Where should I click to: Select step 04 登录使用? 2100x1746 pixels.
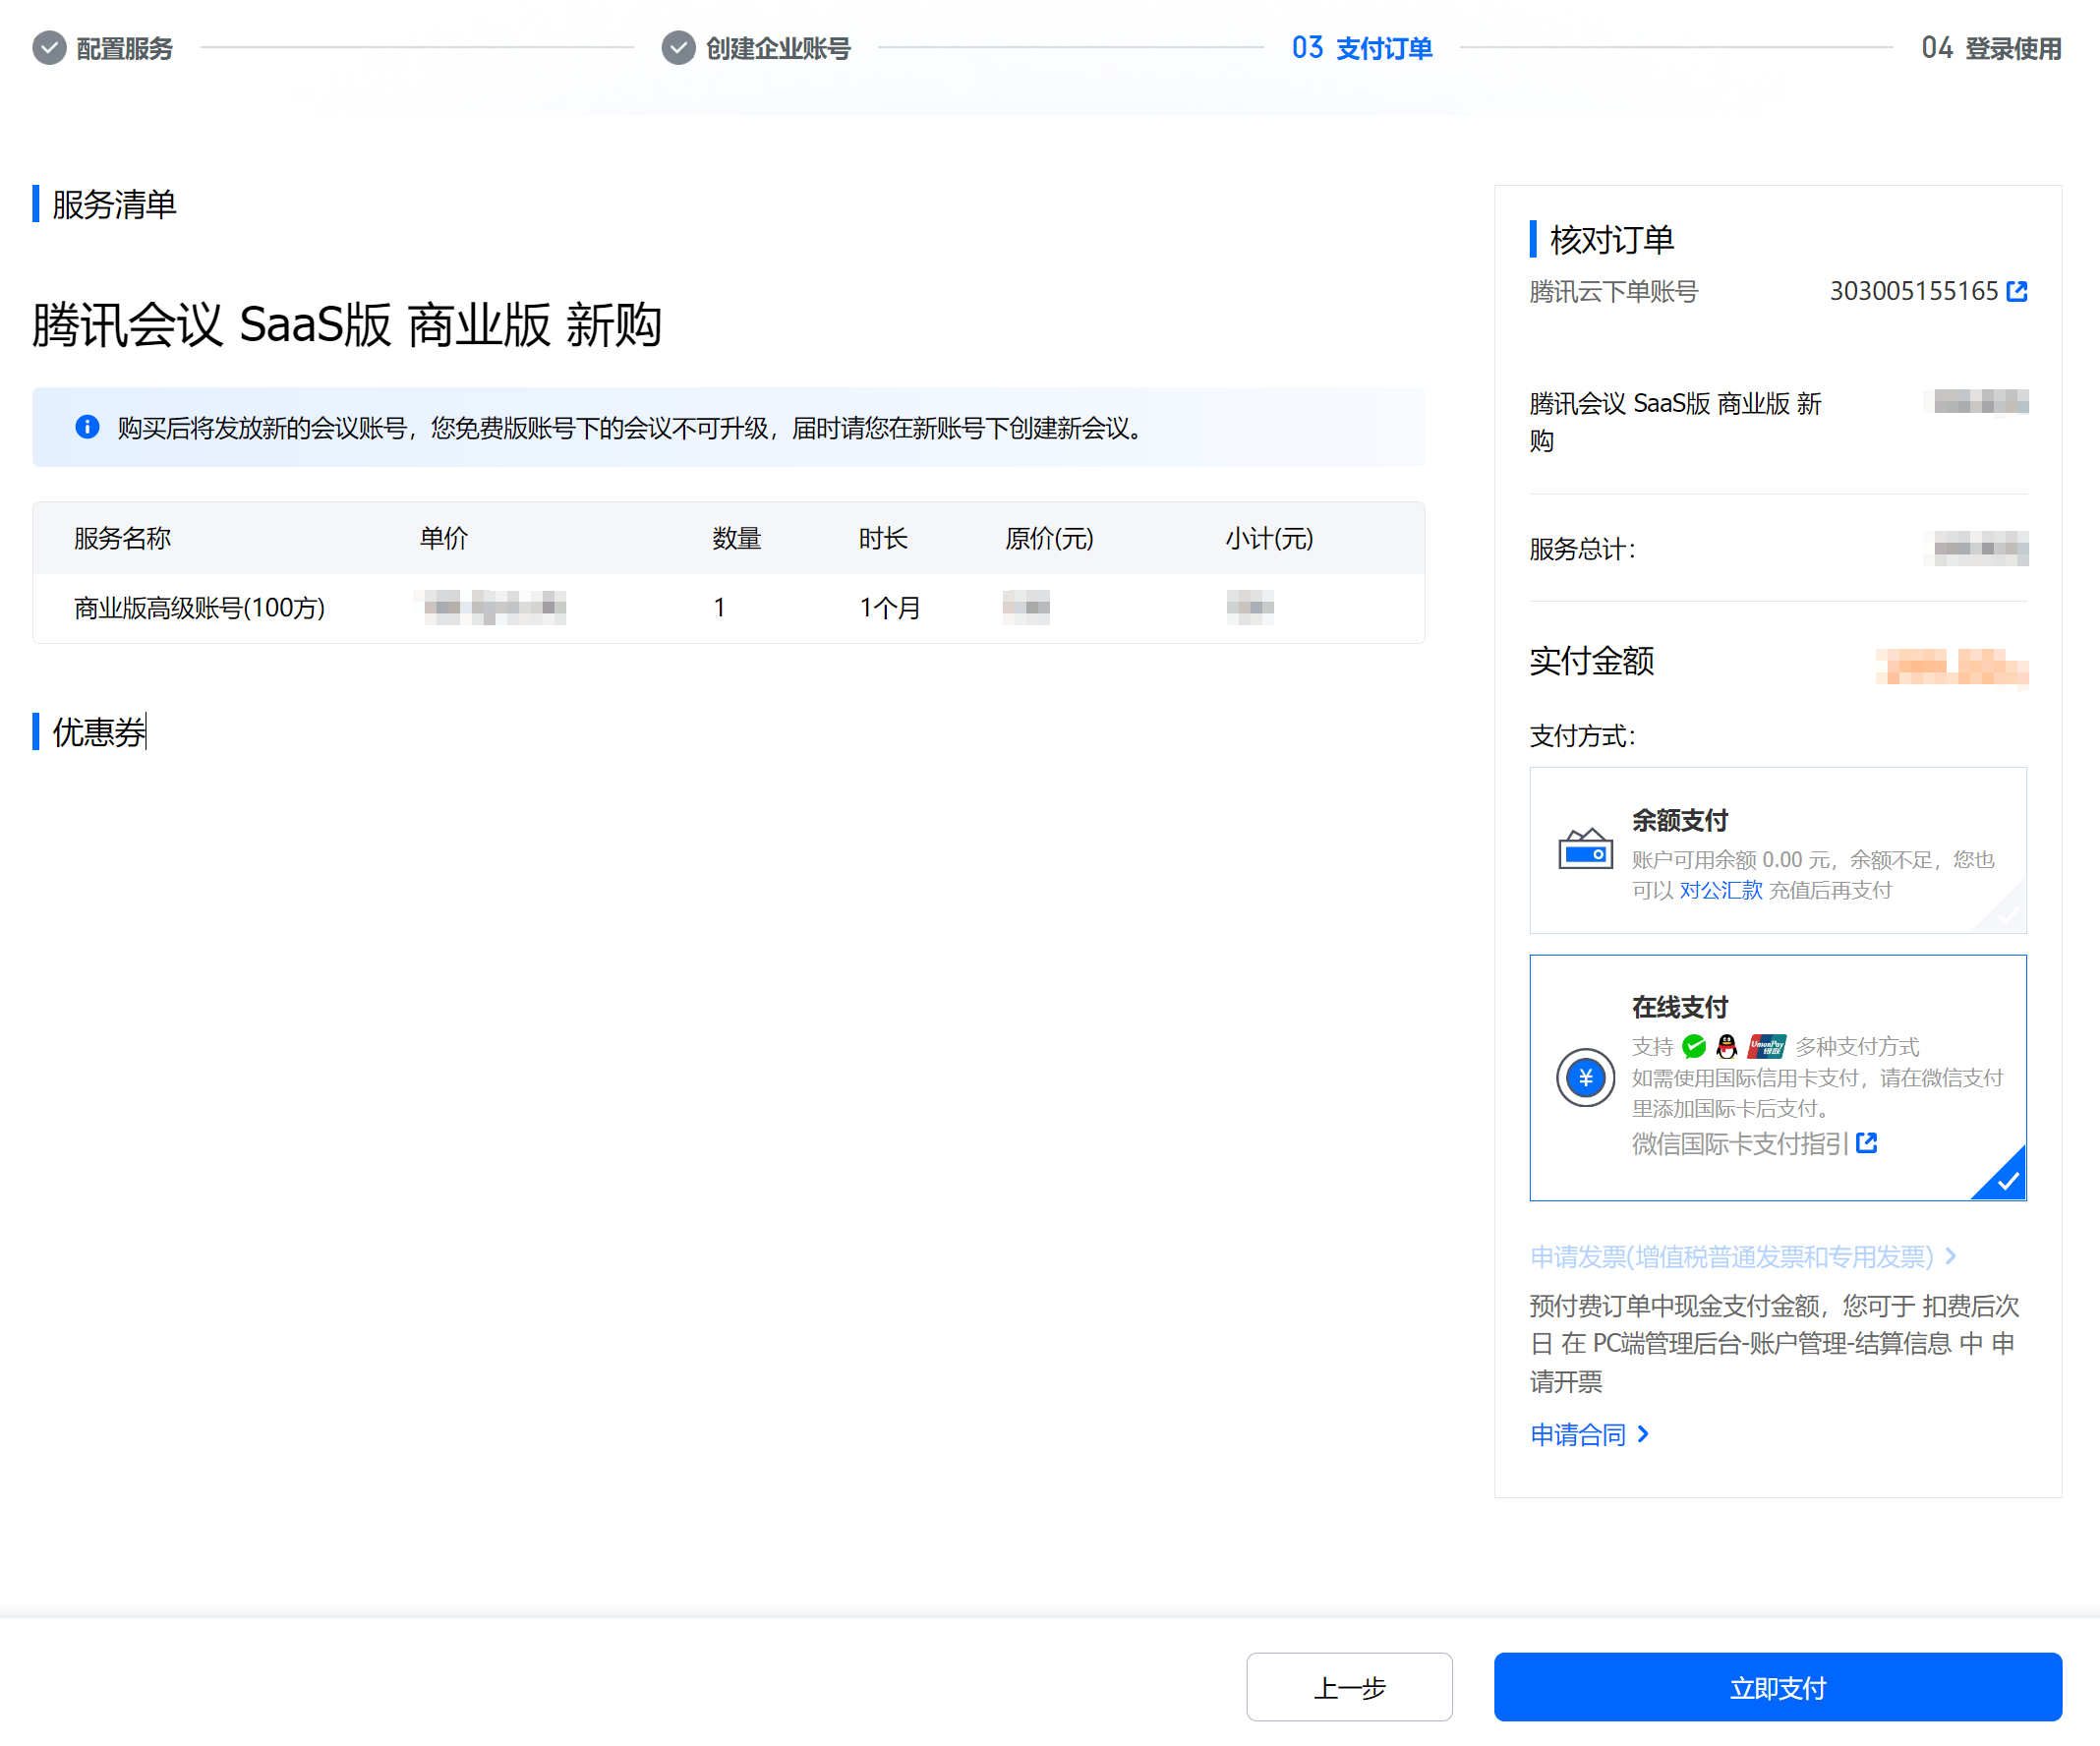tap(1991, 48)
